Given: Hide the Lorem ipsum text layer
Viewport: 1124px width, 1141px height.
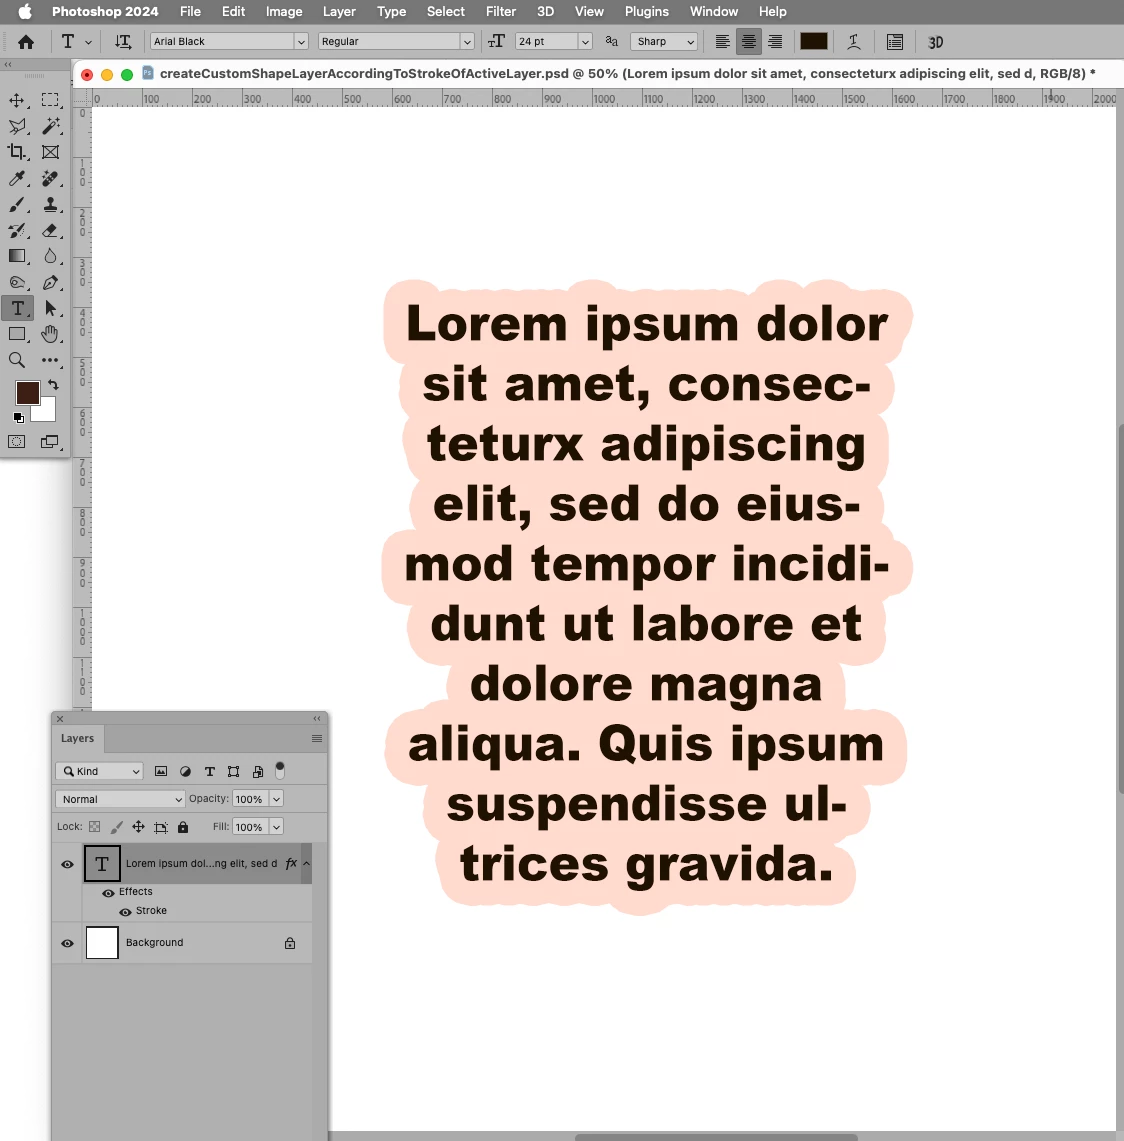Looking at the screenshot, I should pyautogui.click(x=68, y=864).
